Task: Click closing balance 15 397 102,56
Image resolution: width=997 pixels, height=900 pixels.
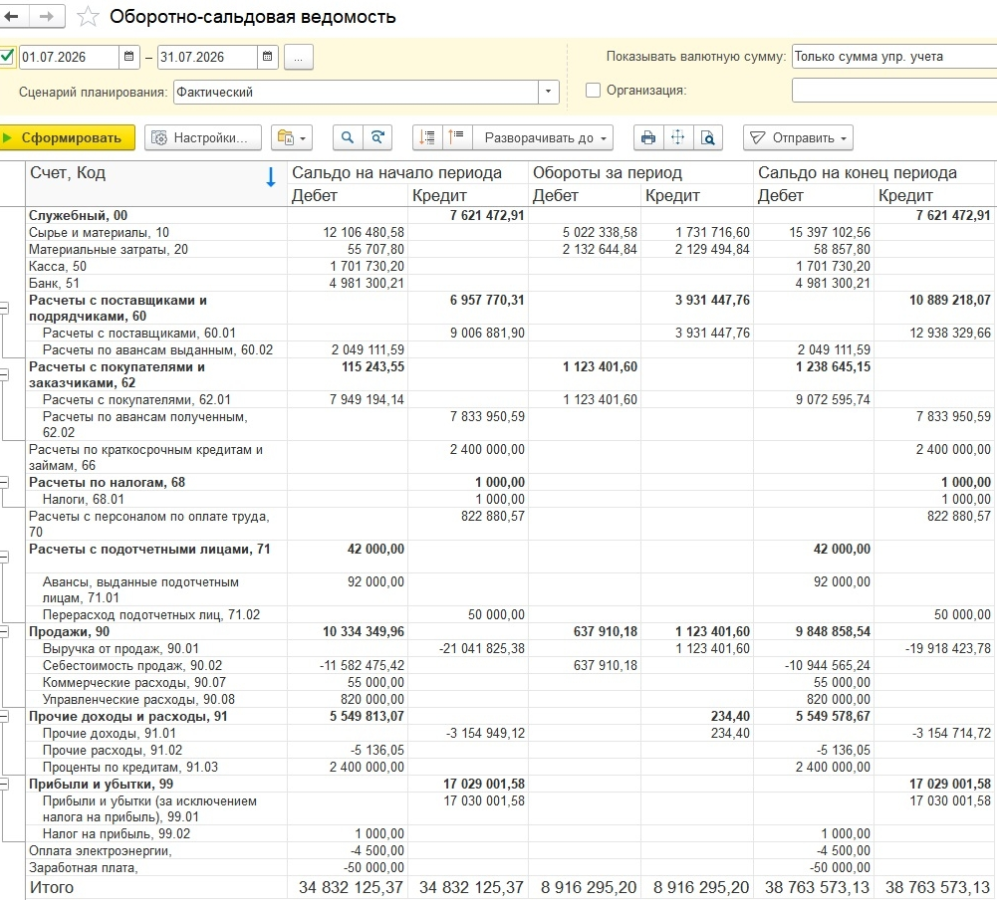Action: click(830, 232)
